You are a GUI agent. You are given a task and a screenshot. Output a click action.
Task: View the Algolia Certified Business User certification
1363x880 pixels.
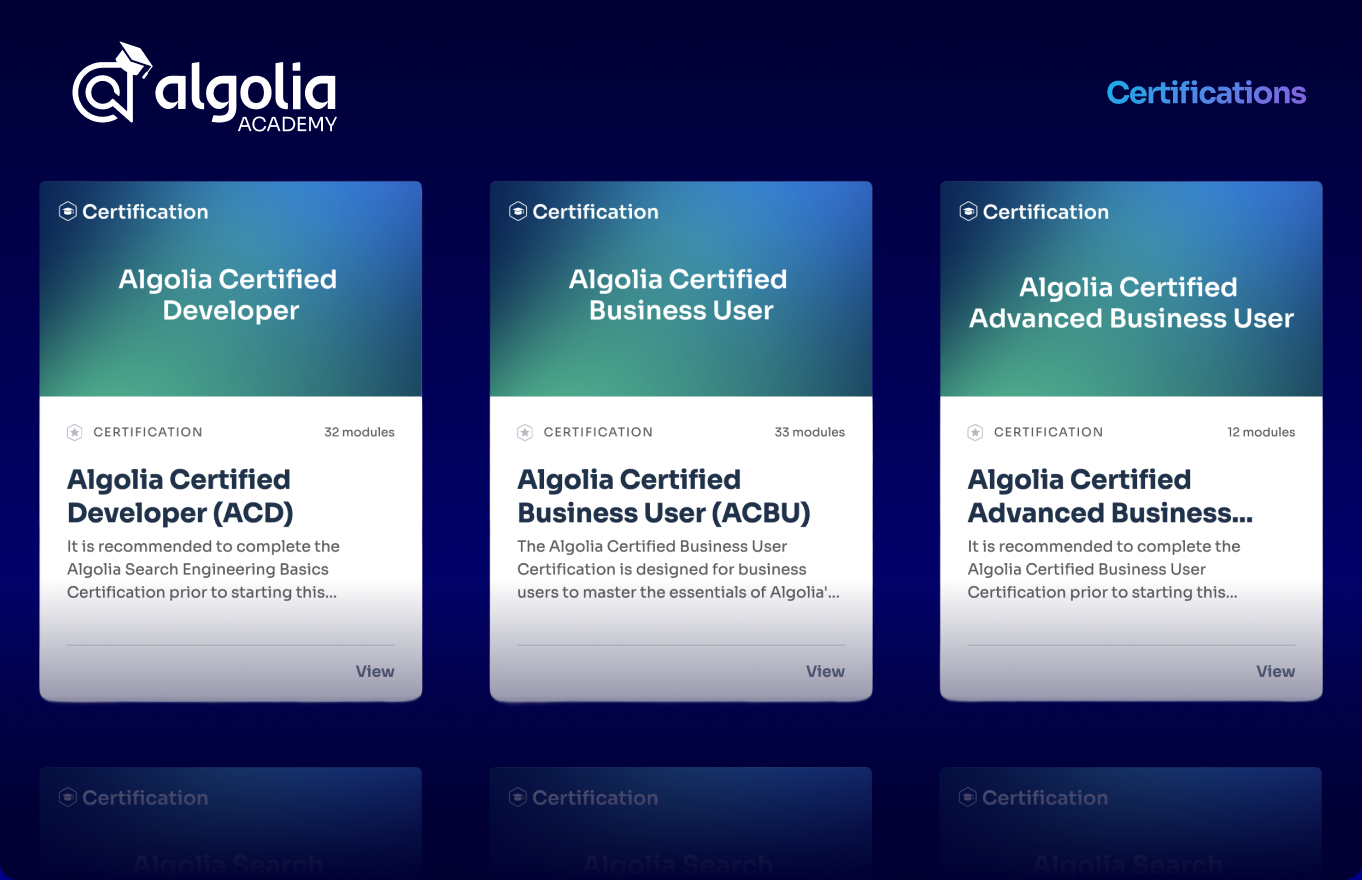pyautogui.click(x=825, y=671)
